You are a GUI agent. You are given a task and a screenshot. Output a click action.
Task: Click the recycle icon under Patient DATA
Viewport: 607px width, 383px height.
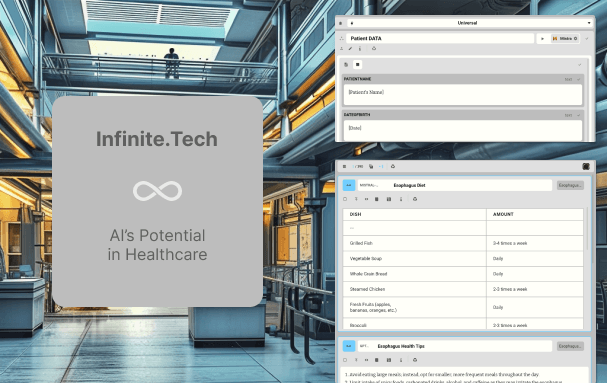(x=374, y=49)
